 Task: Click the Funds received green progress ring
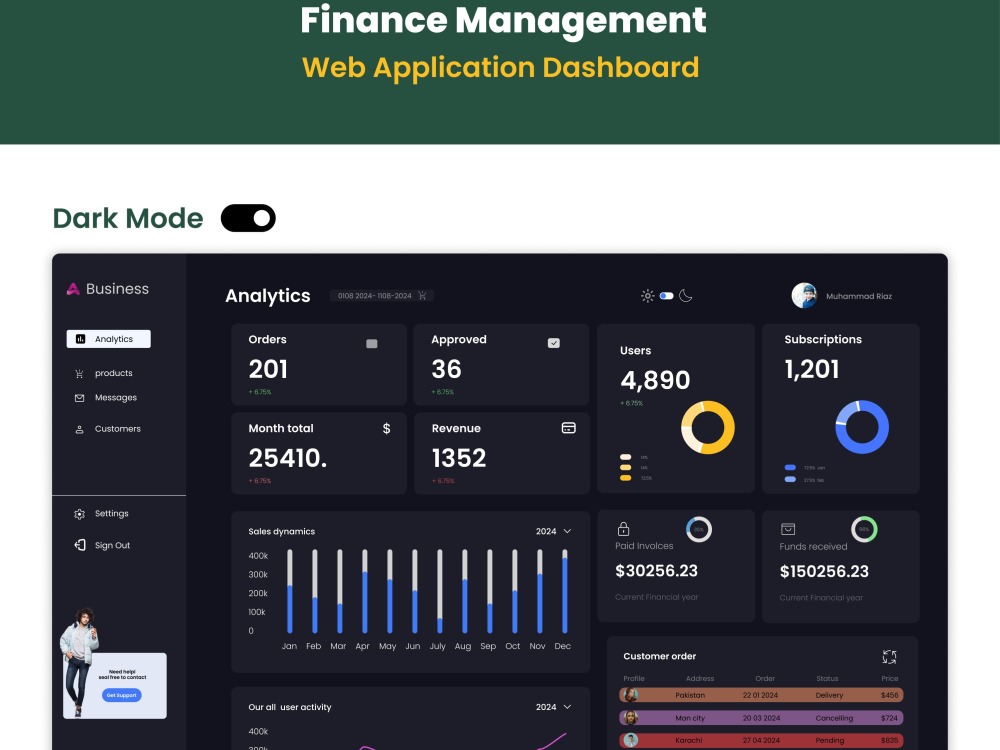[864, 529]
